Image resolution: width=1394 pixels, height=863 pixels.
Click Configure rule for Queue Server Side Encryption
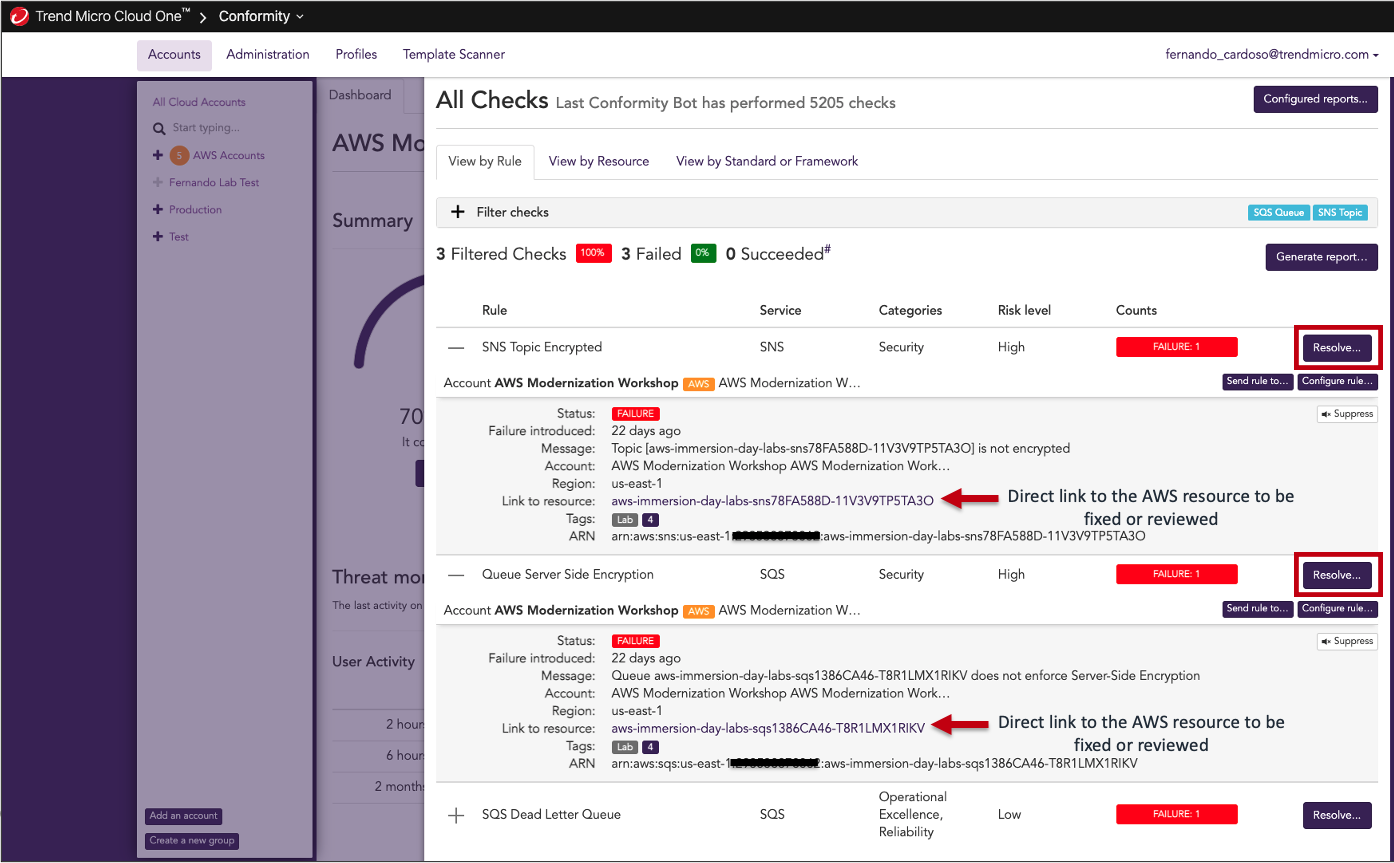point(1337,608)
